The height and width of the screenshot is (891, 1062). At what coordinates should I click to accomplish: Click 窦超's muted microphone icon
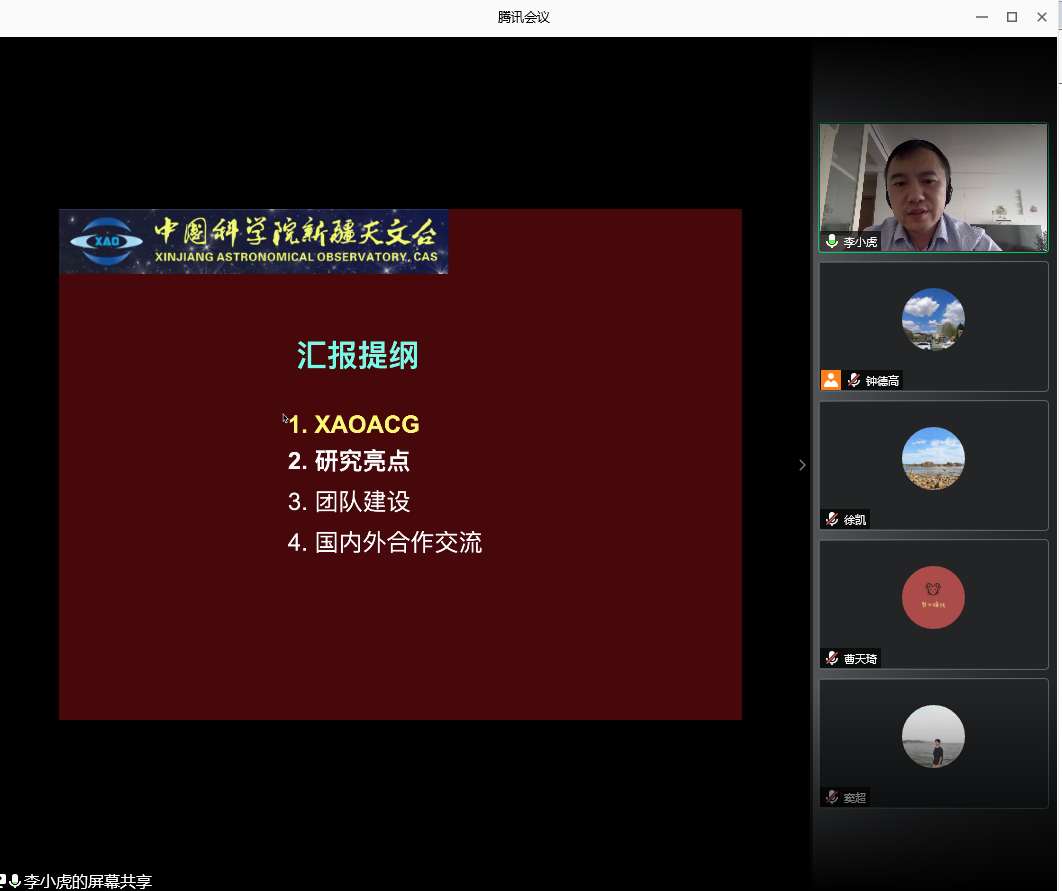pyautogui.click(x=831, y=797)
